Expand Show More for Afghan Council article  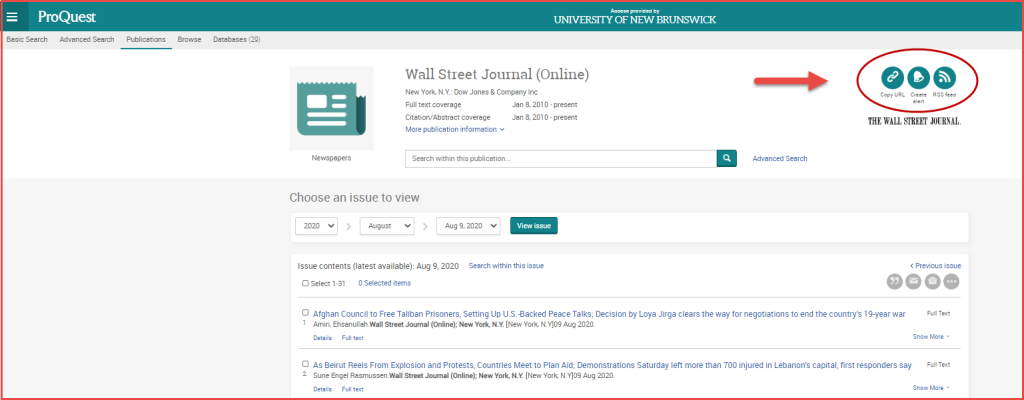pos(931,337)
